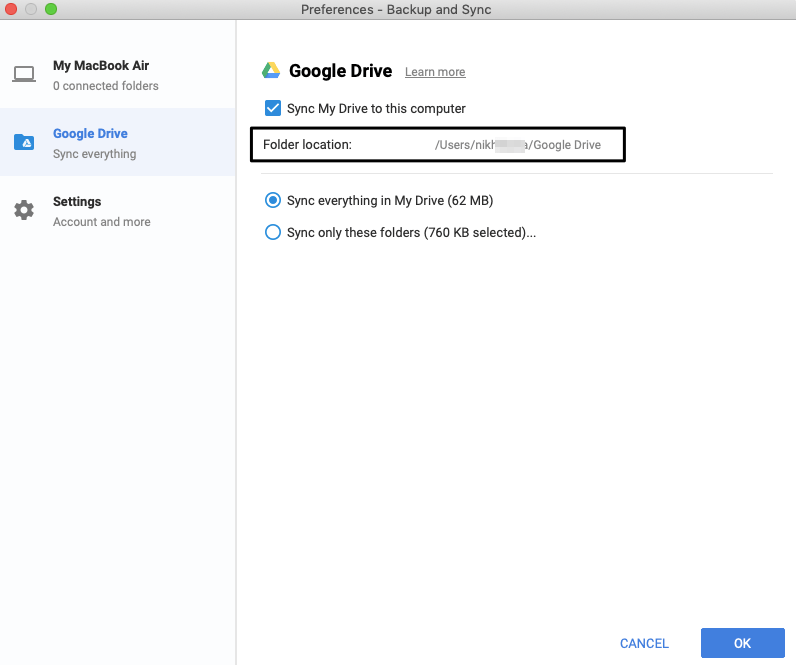Close the Preferences window with red button
The image size is (796, 665).
coord(11,9)
